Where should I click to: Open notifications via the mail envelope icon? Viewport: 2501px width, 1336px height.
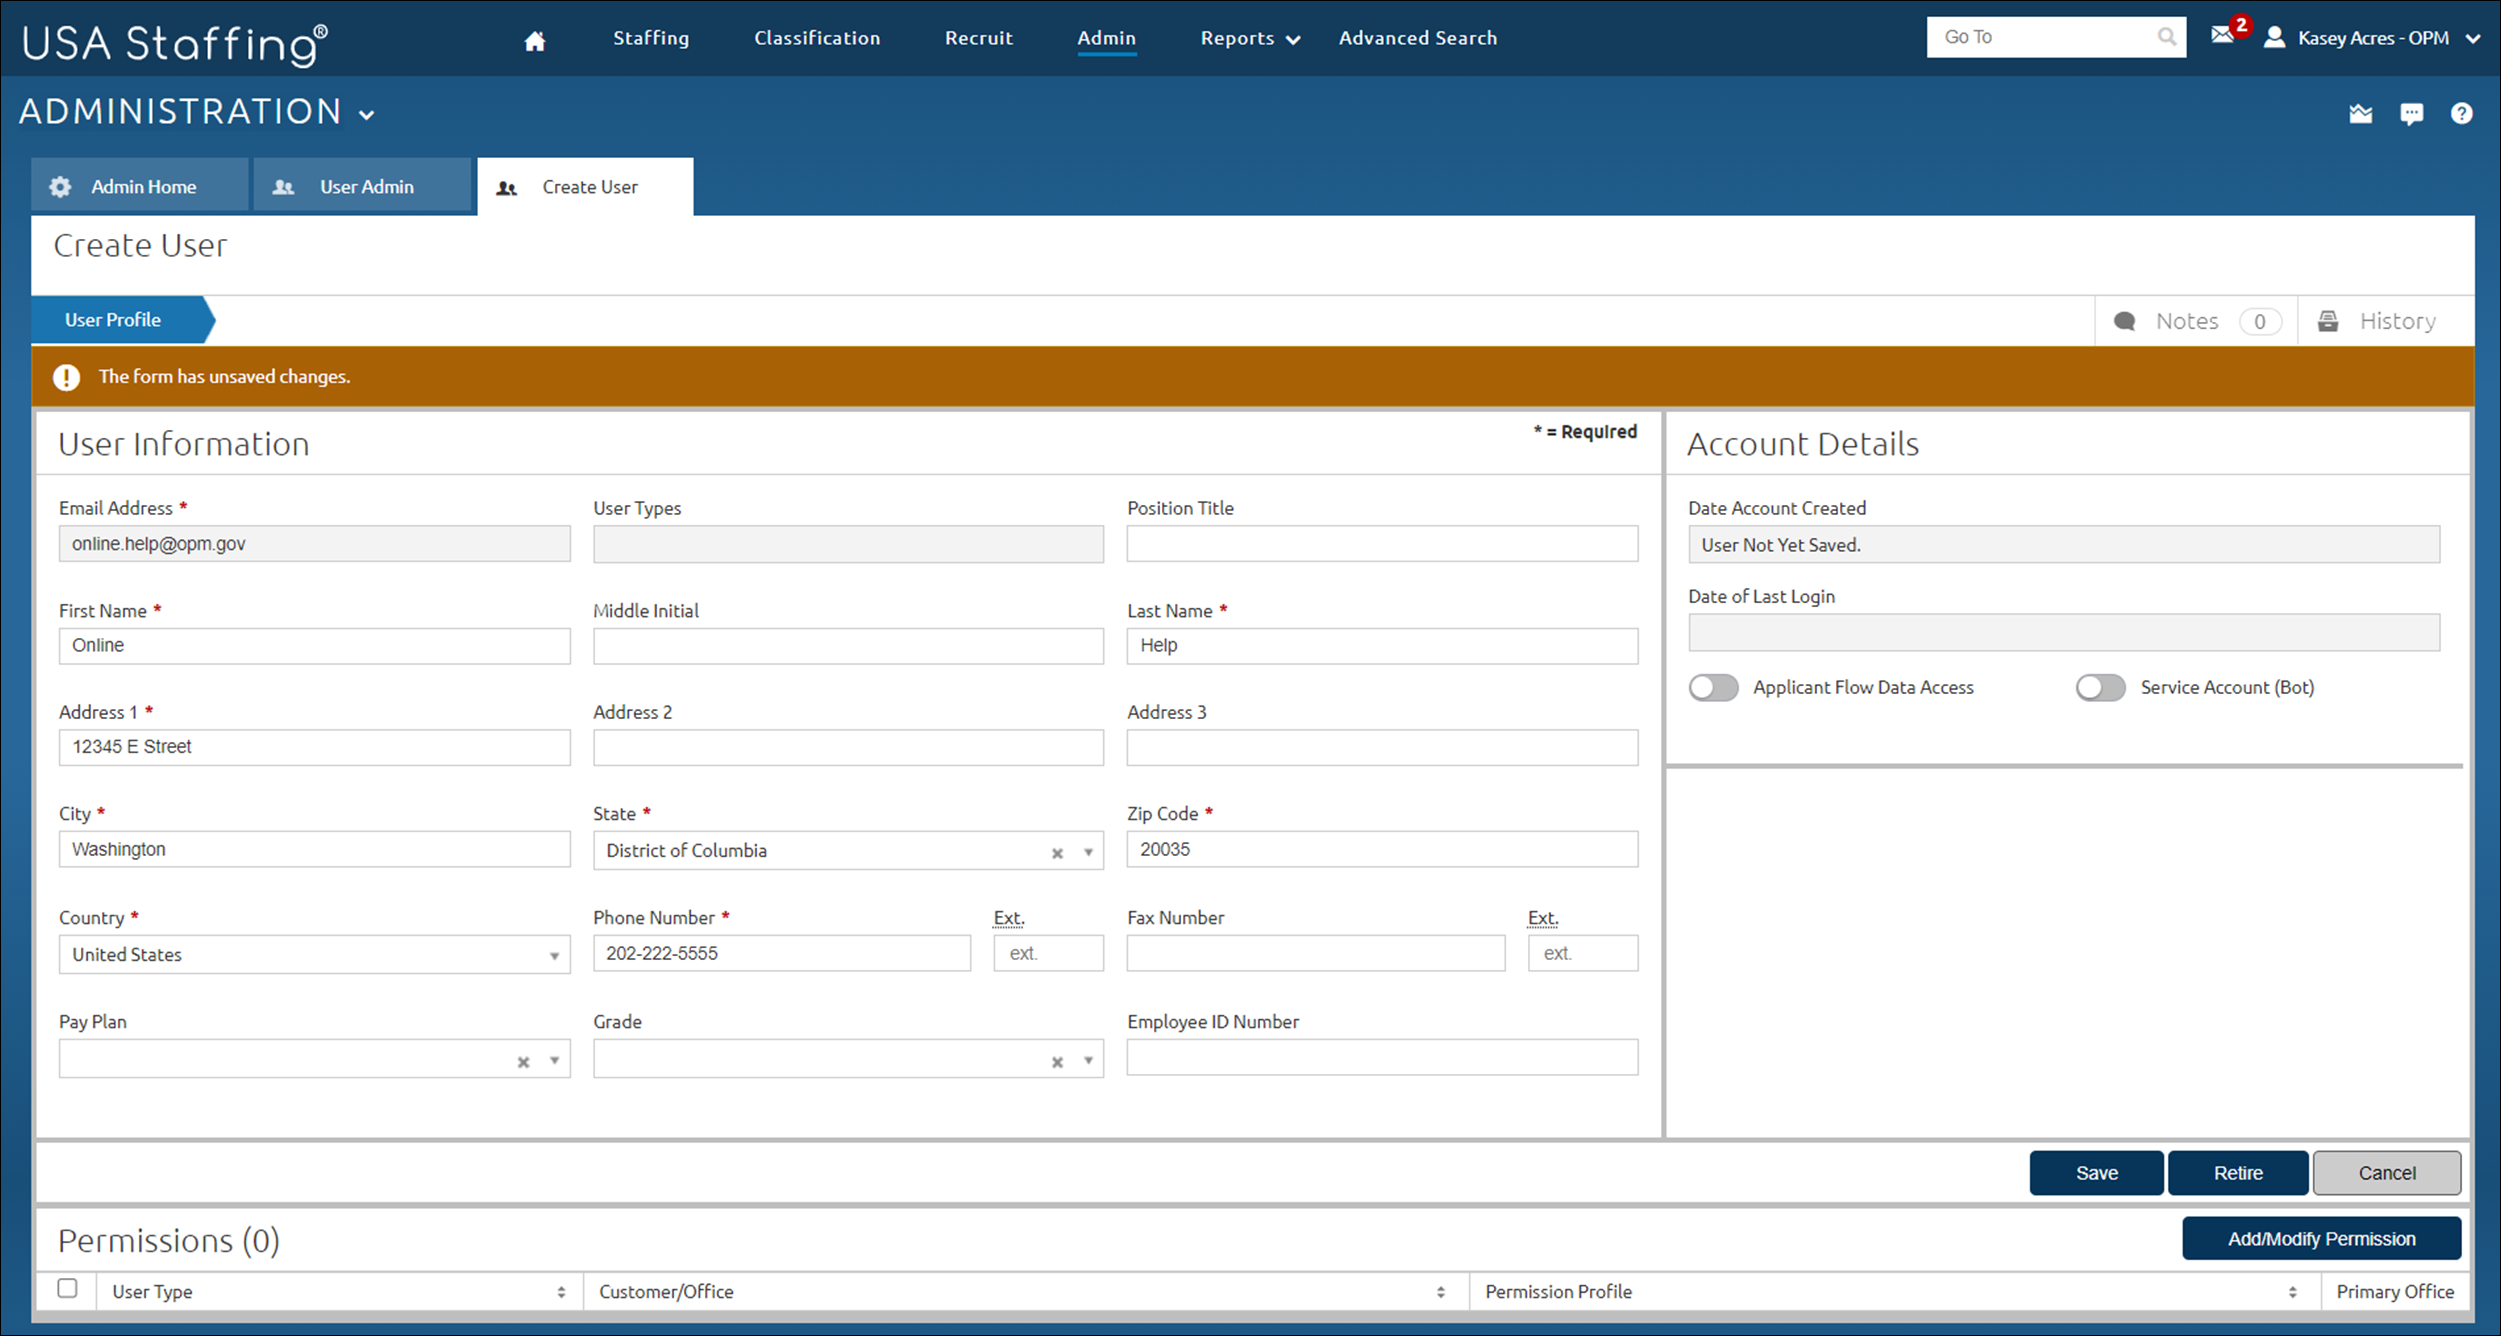click(2222, 37)
